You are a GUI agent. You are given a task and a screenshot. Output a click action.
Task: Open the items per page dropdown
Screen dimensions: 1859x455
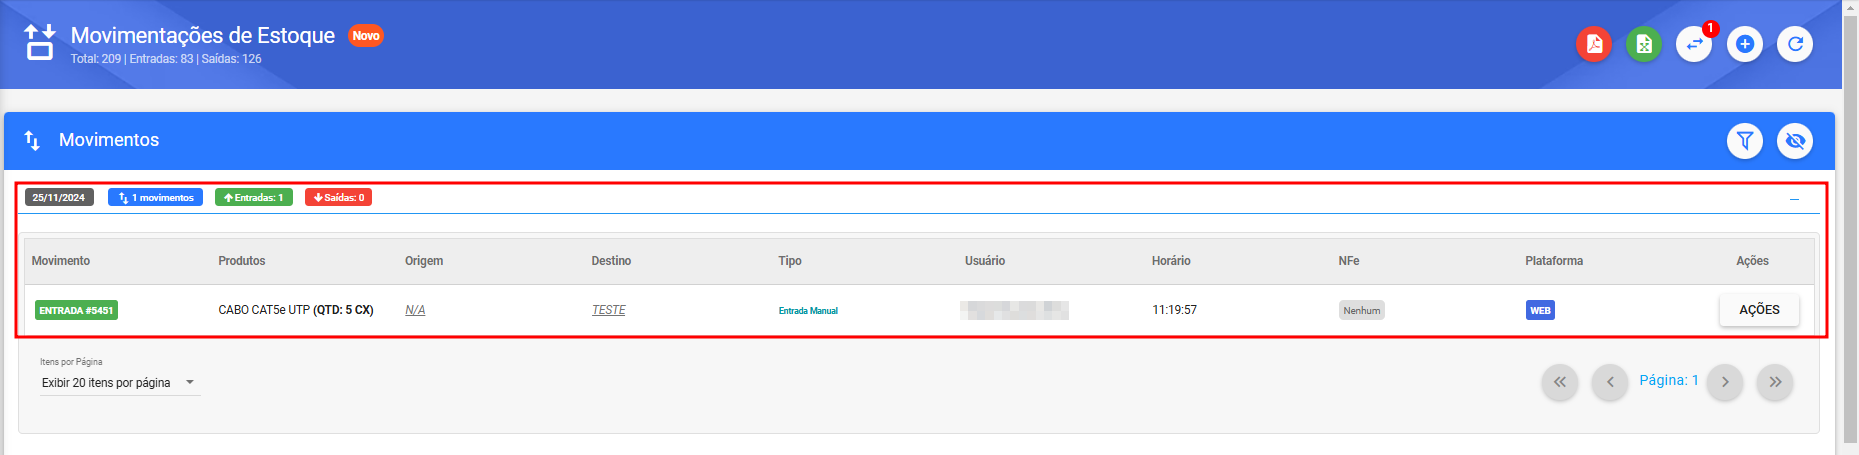click(x=119, y=383)
